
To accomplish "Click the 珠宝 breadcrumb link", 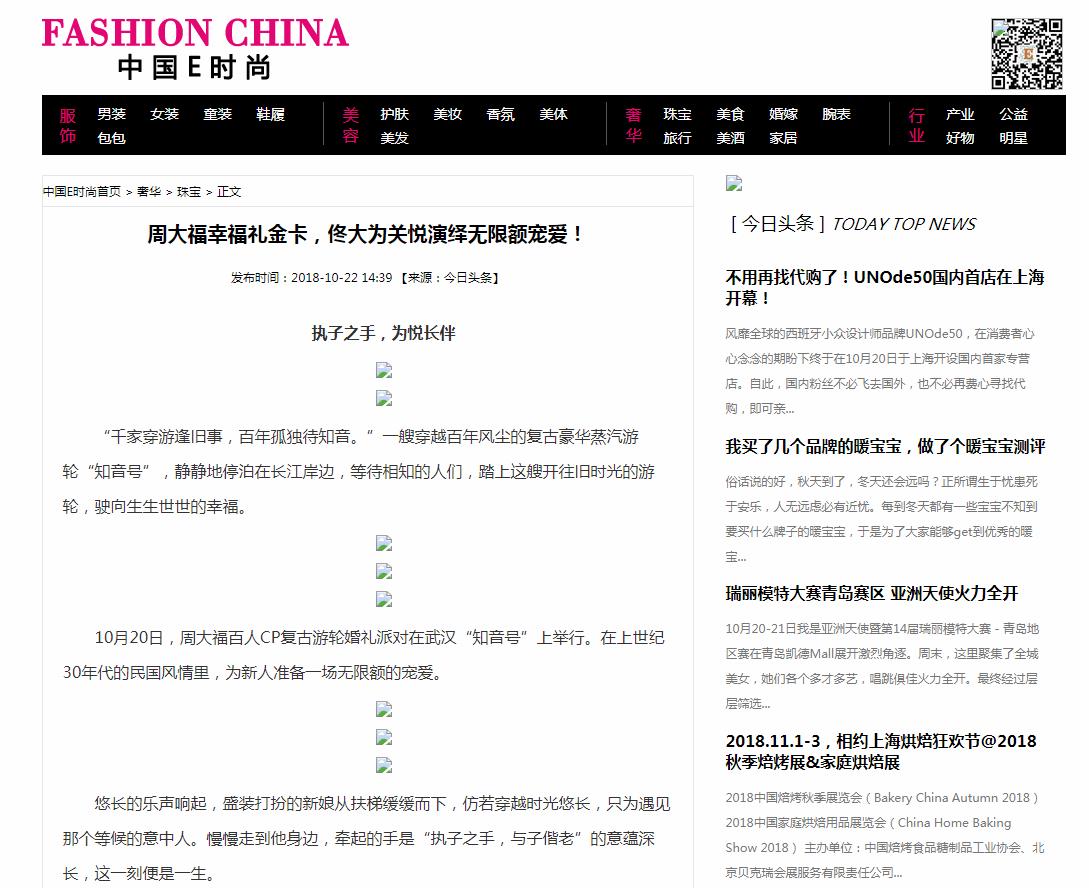I will tap(189, 192).
